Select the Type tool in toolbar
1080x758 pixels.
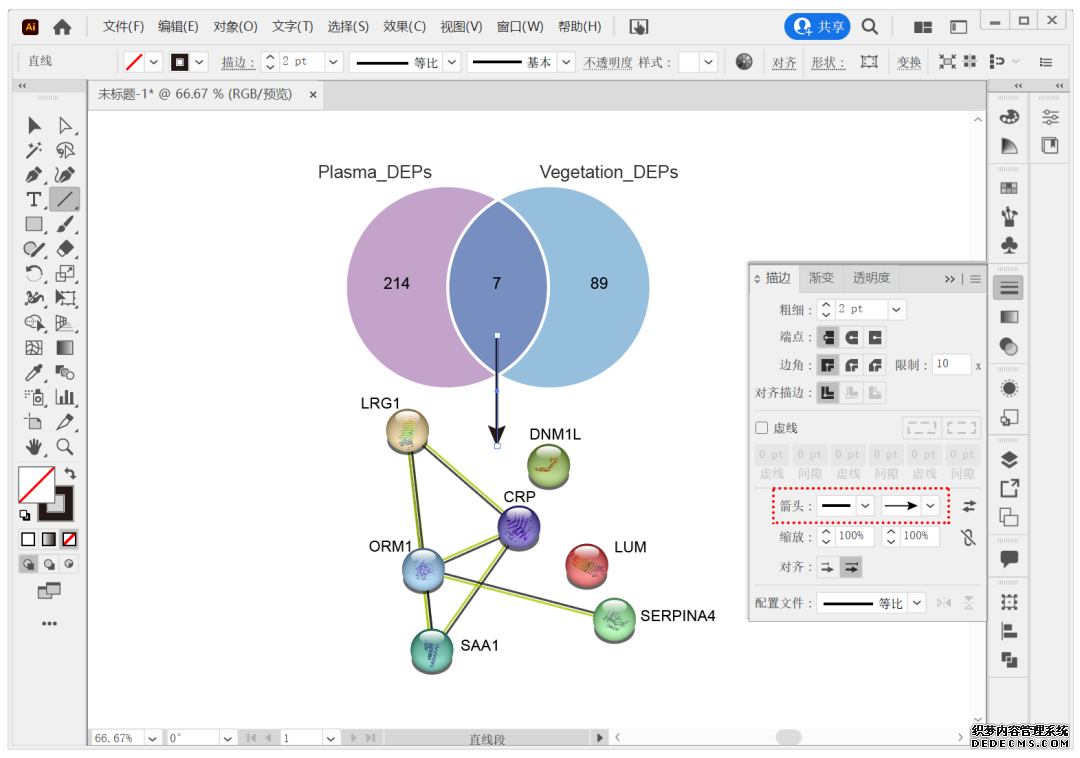pos(34,199)
